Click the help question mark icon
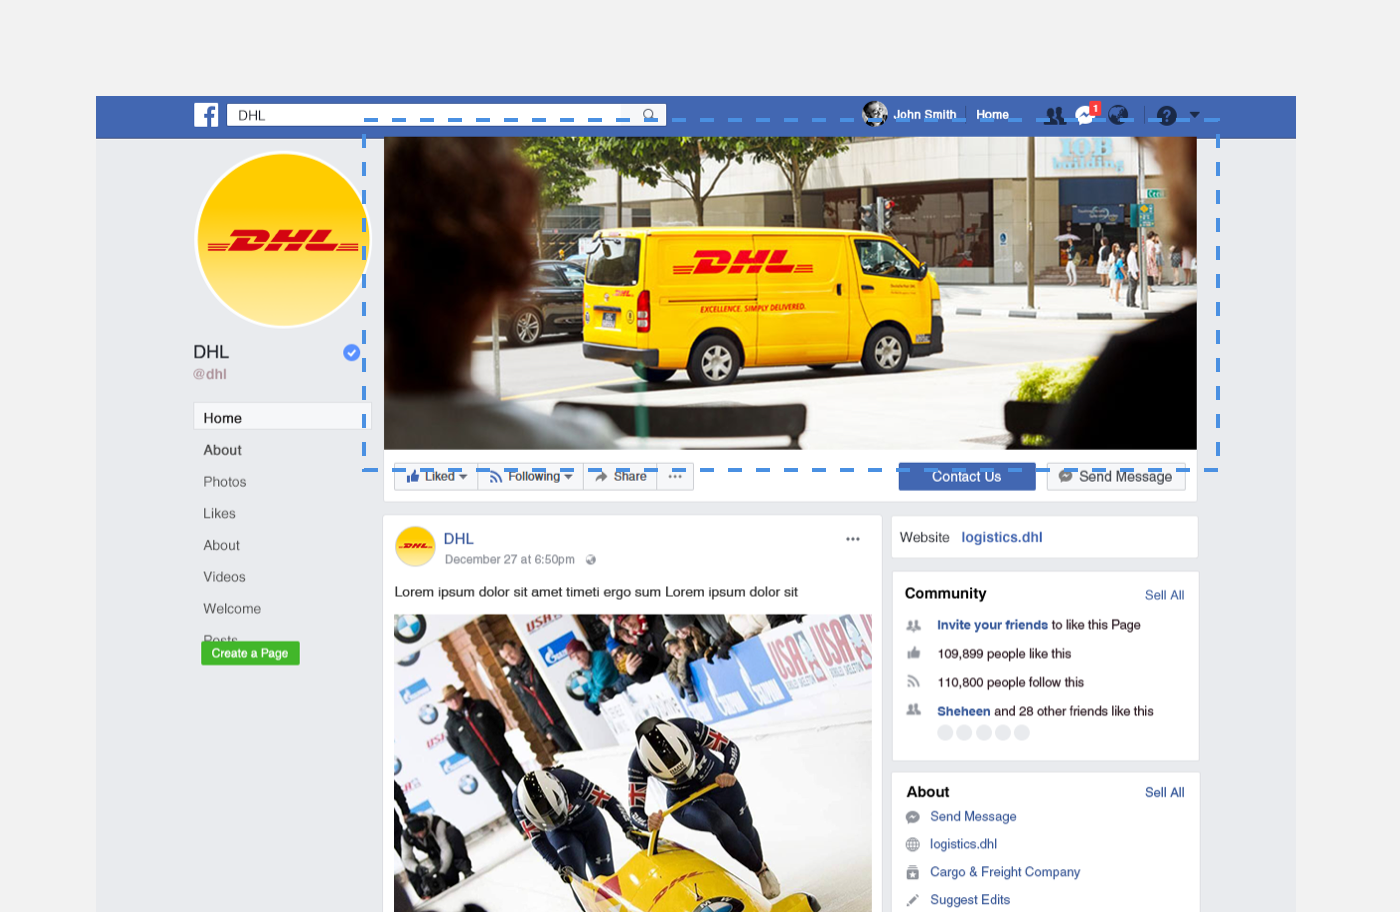This screenshot has height=912, width=1400. click(1168, 115)
